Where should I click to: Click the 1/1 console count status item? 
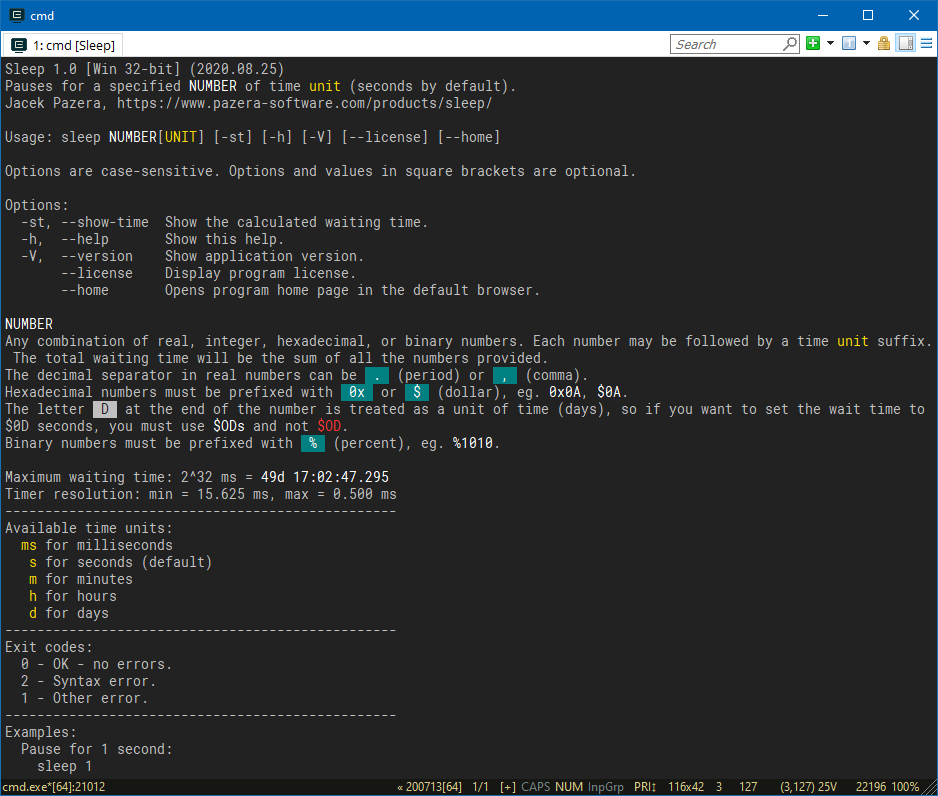[481, 787]
